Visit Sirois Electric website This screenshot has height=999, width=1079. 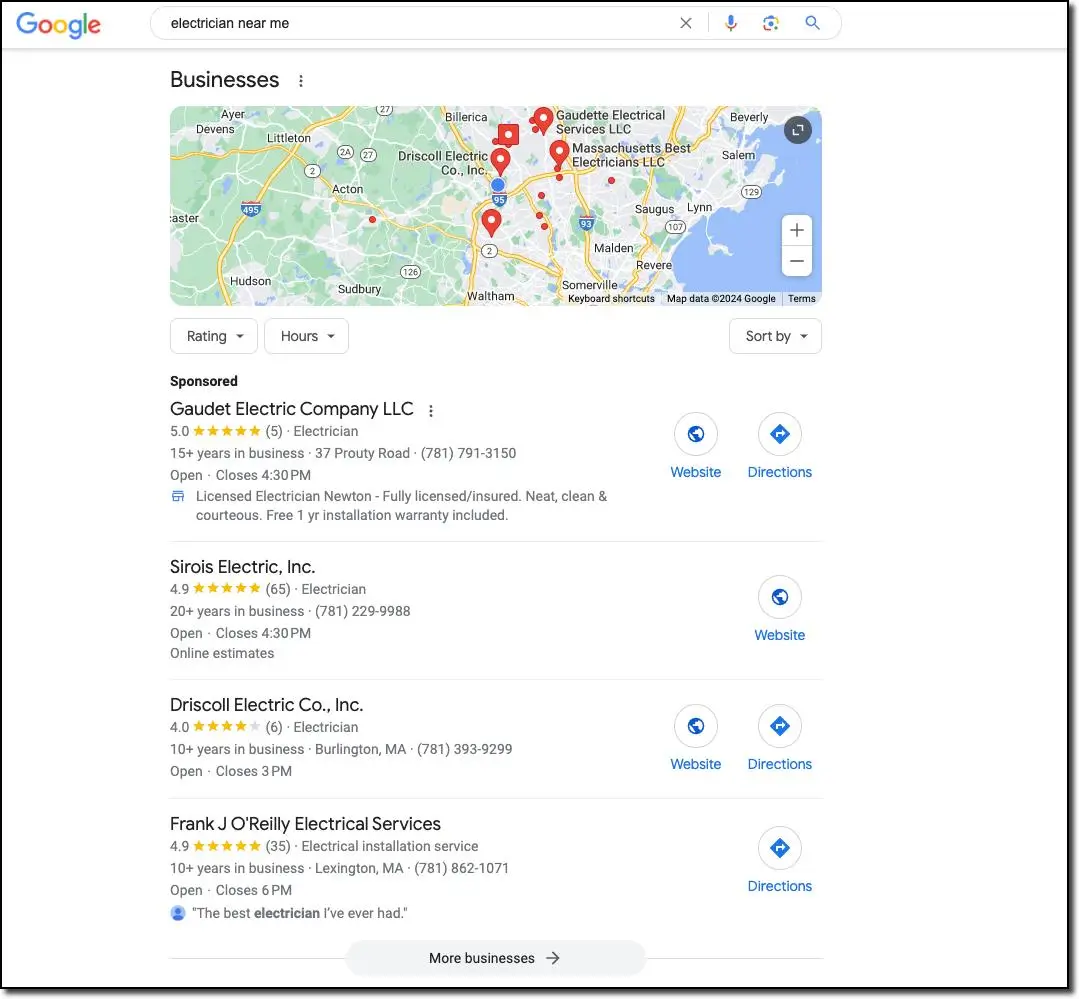(780, 609)
